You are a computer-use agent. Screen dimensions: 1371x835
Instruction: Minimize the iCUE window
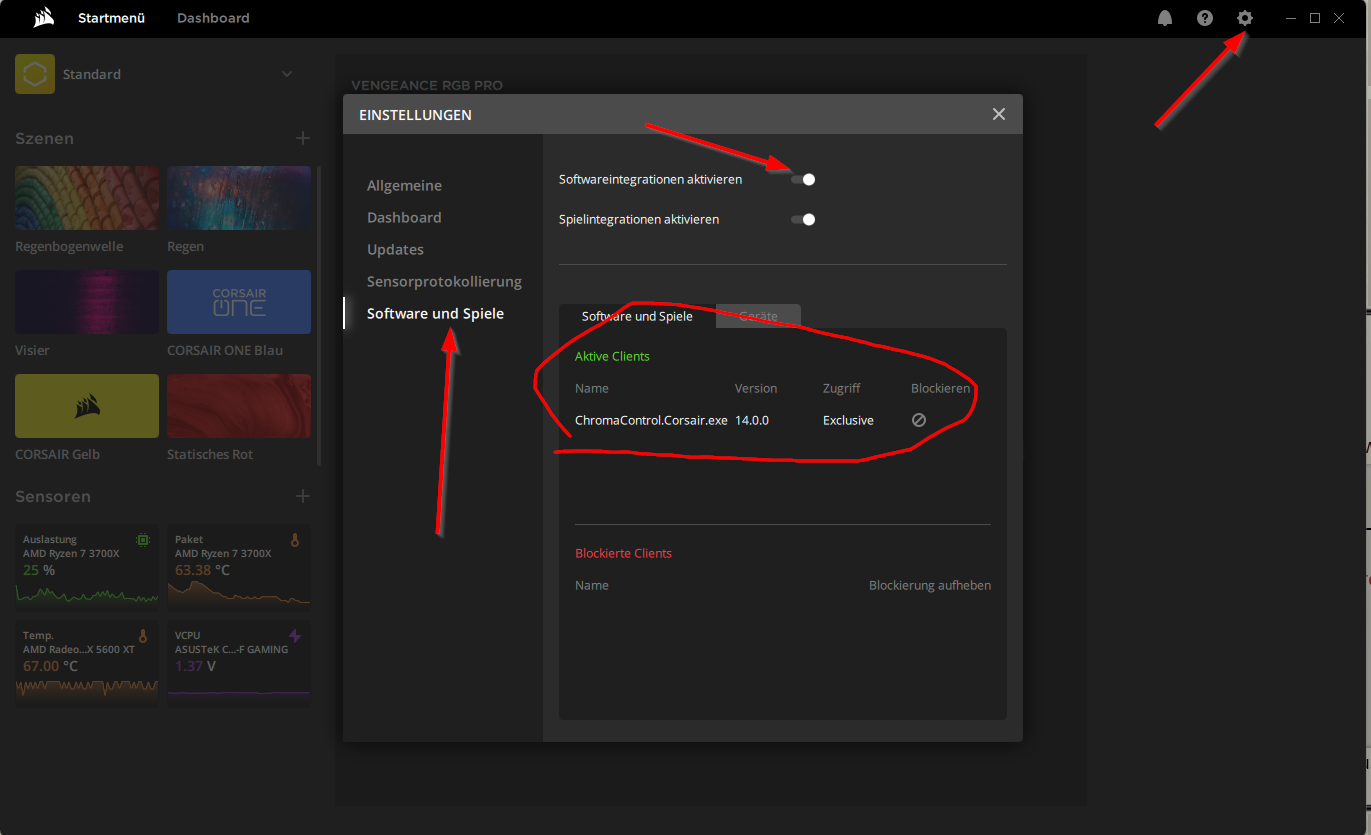[1291, 18]
